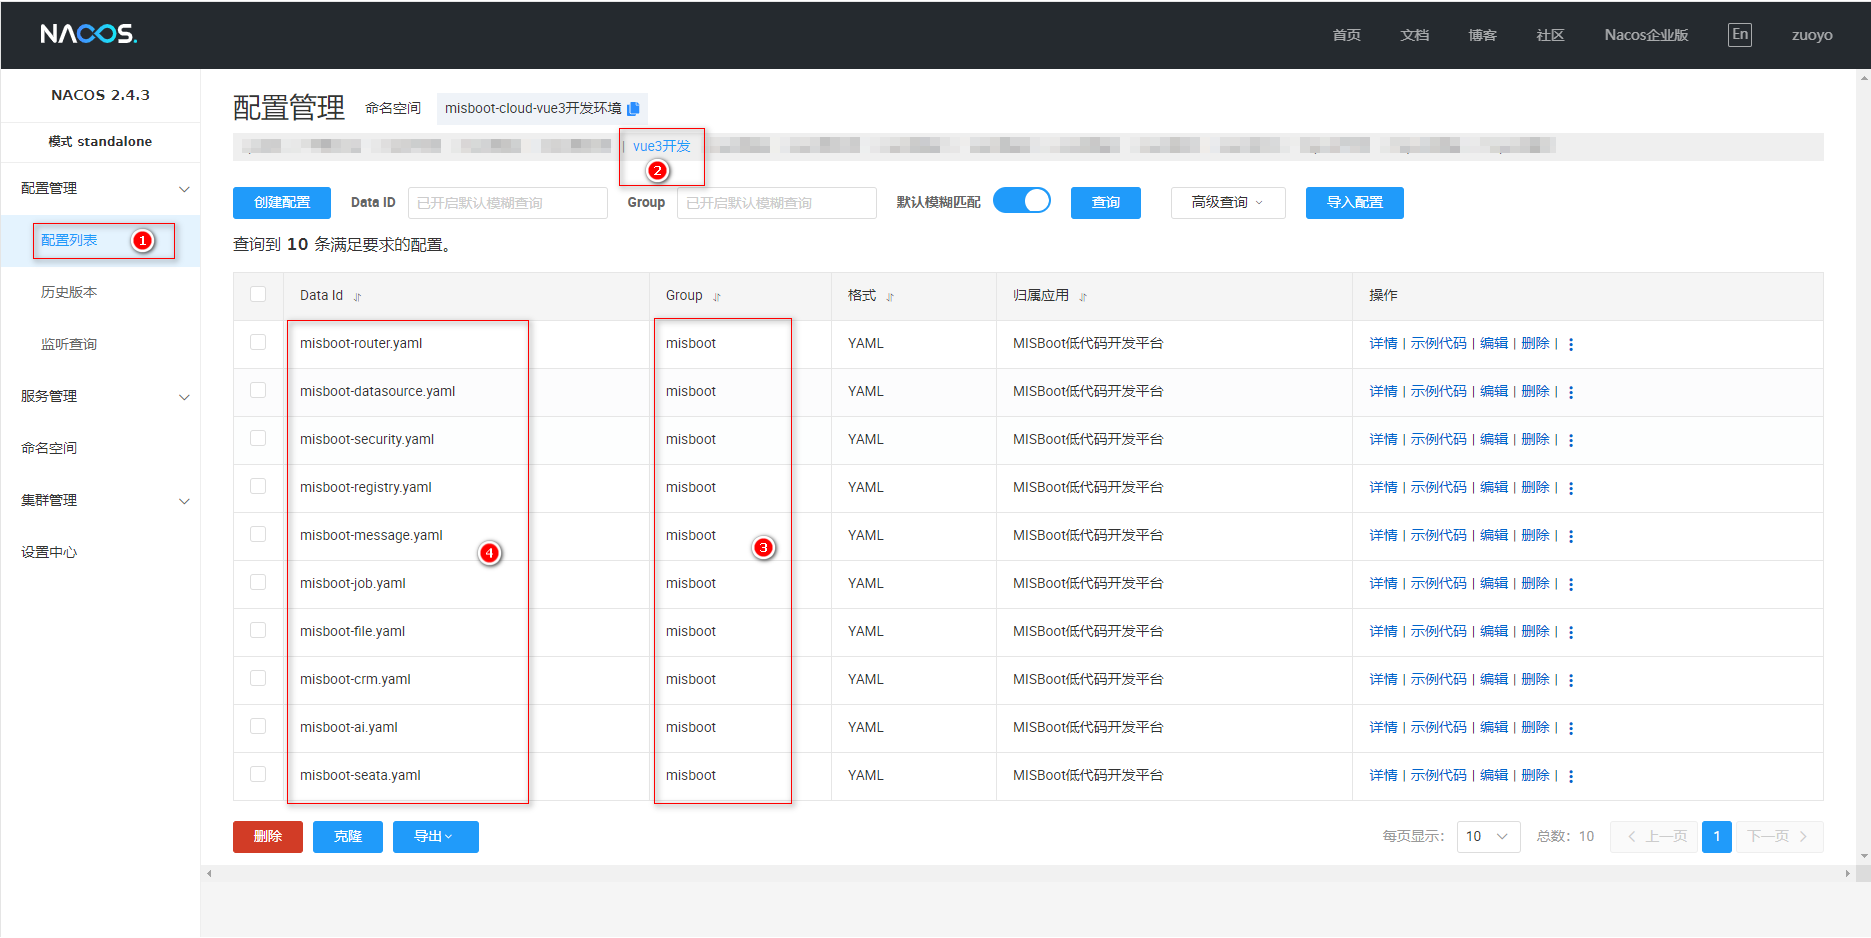Check the misboot-crm.yaml row checkbox
The height and width of the screenshot is (938, 1871).
pyautogui.click(x=258, y=678)
